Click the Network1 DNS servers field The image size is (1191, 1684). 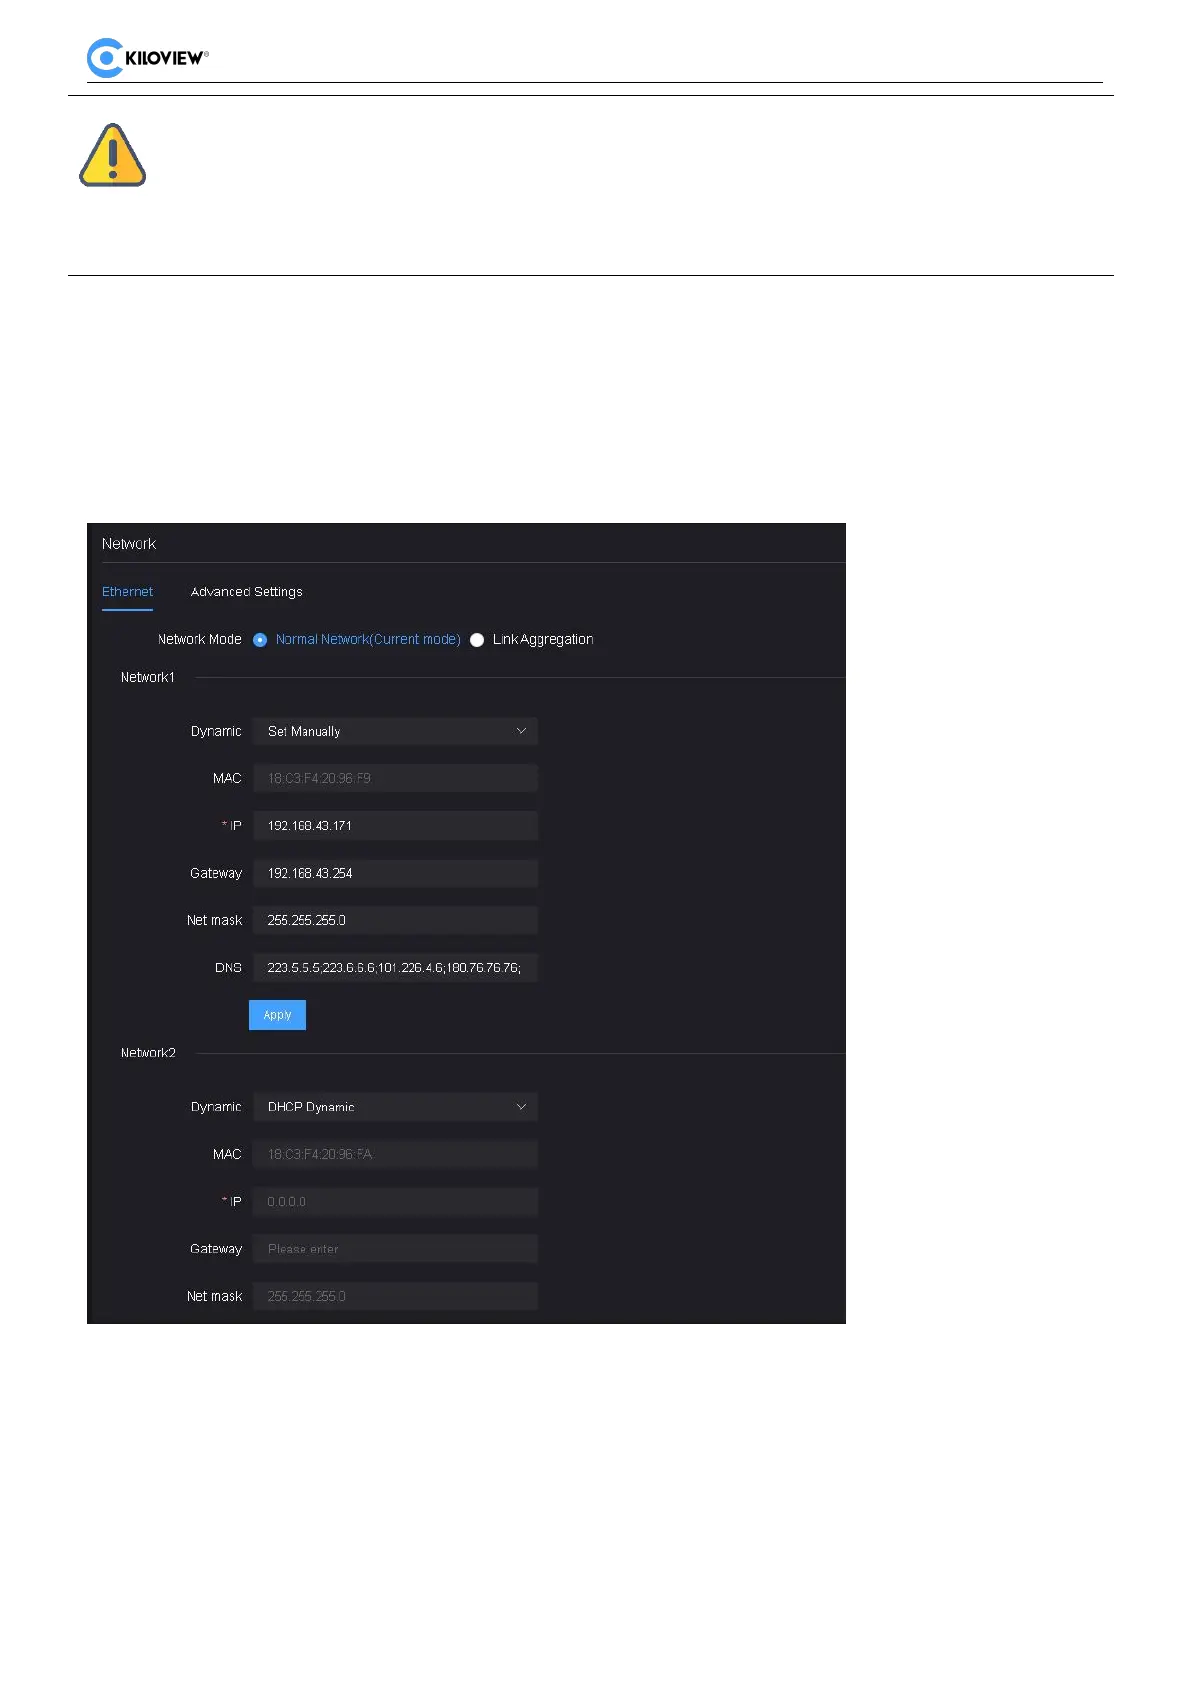395,968
